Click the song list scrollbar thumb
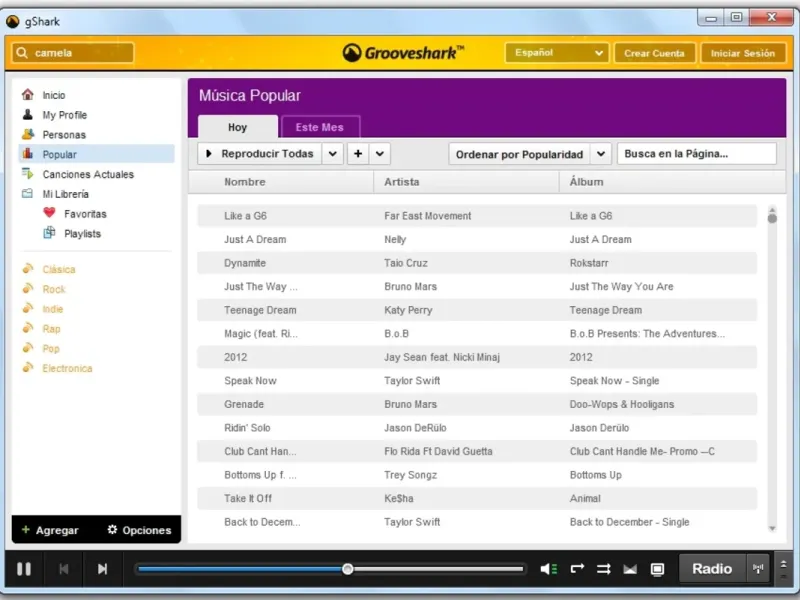 tap(772, 218)
